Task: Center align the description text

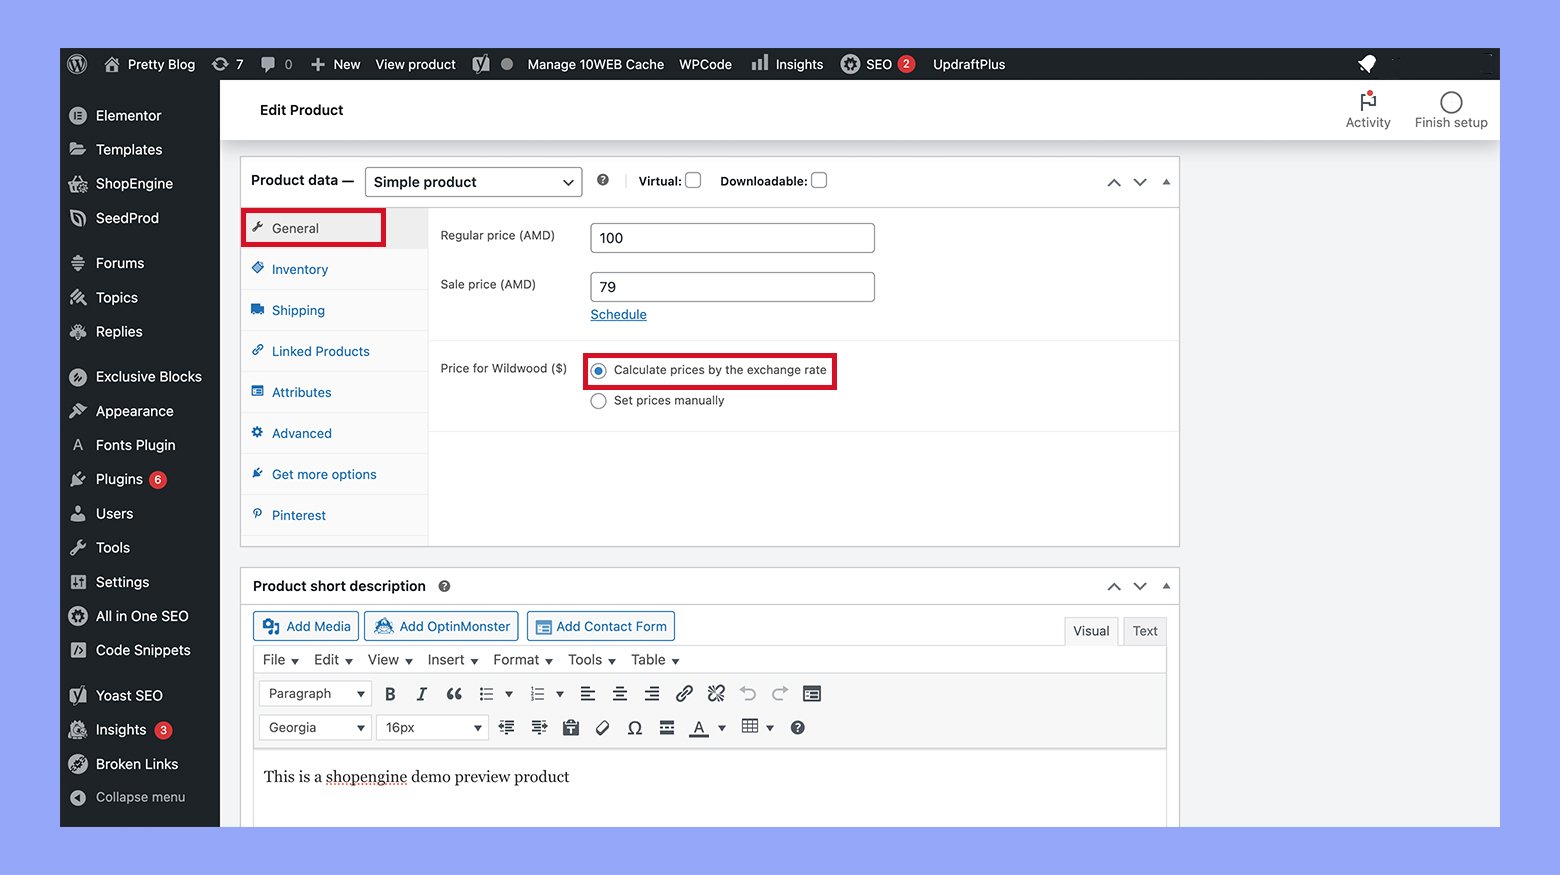Action: 620,694
